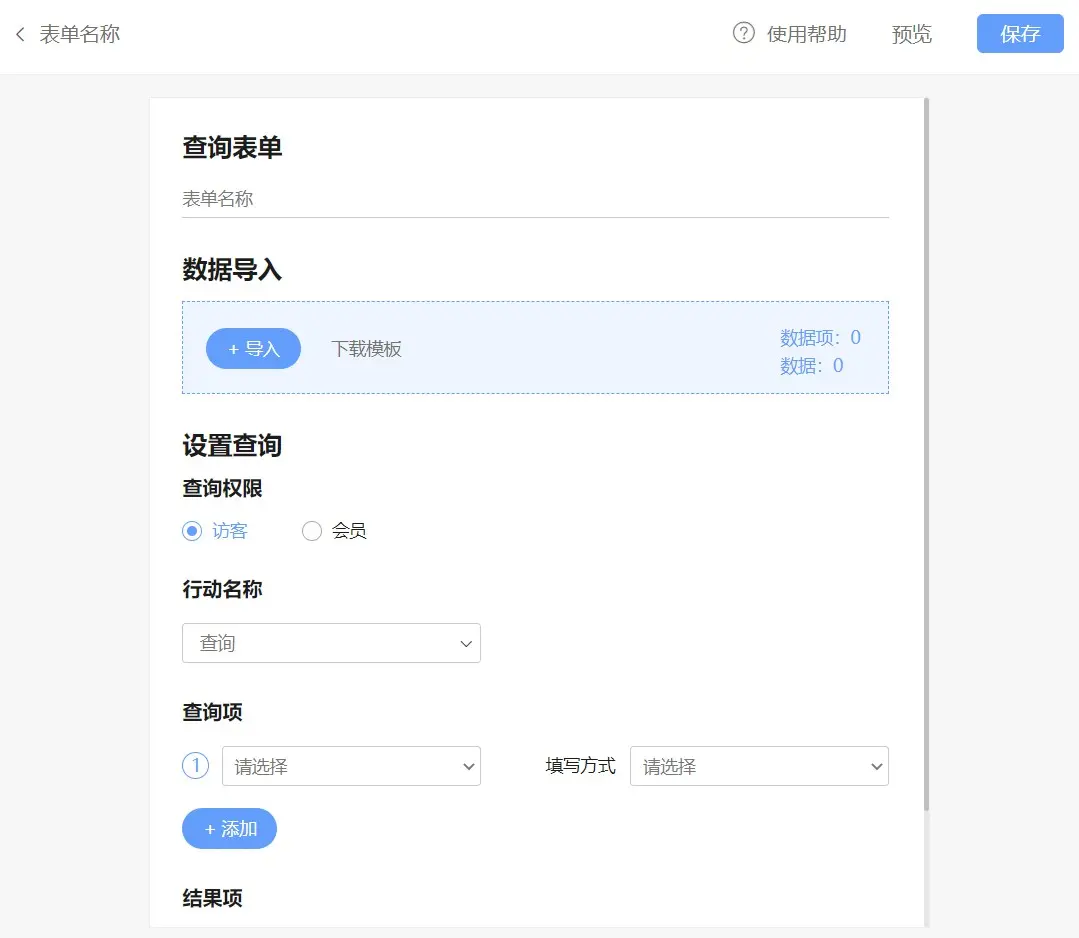Download the template via 下载模板

[366, 349]
